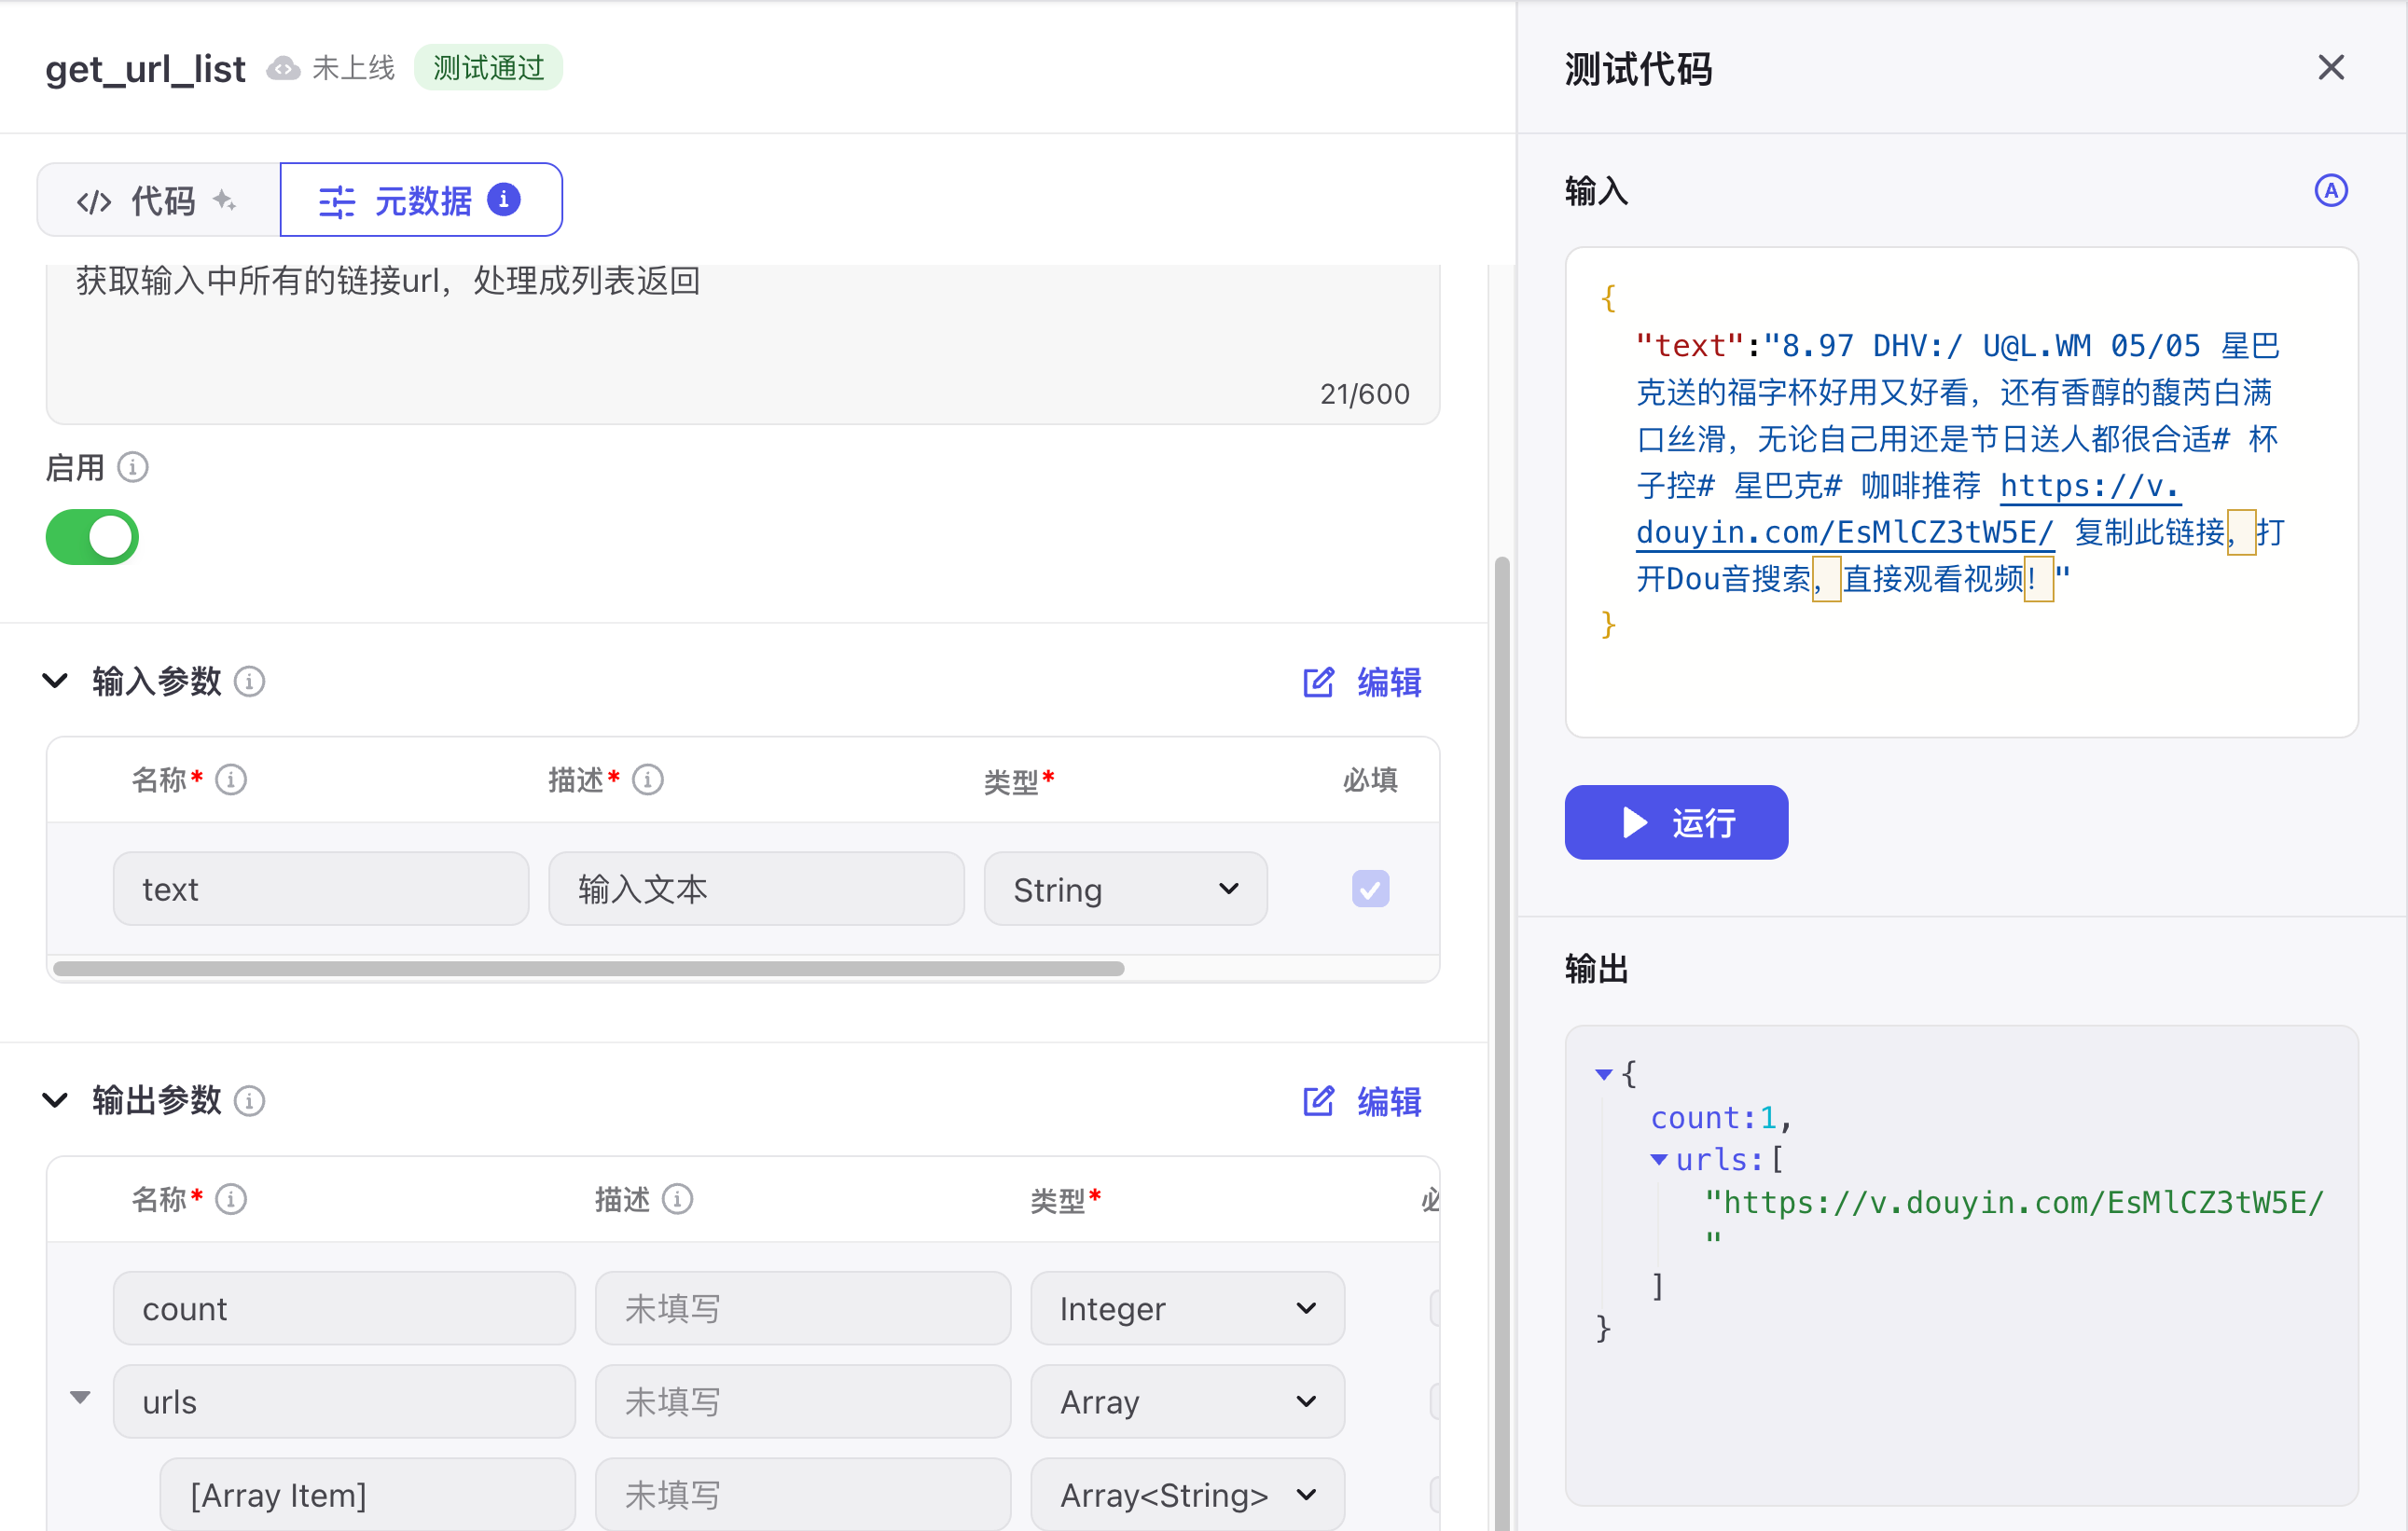2408x1531 pixels.
Task: Click the info icon next to 启用 label
Action: 133,466
